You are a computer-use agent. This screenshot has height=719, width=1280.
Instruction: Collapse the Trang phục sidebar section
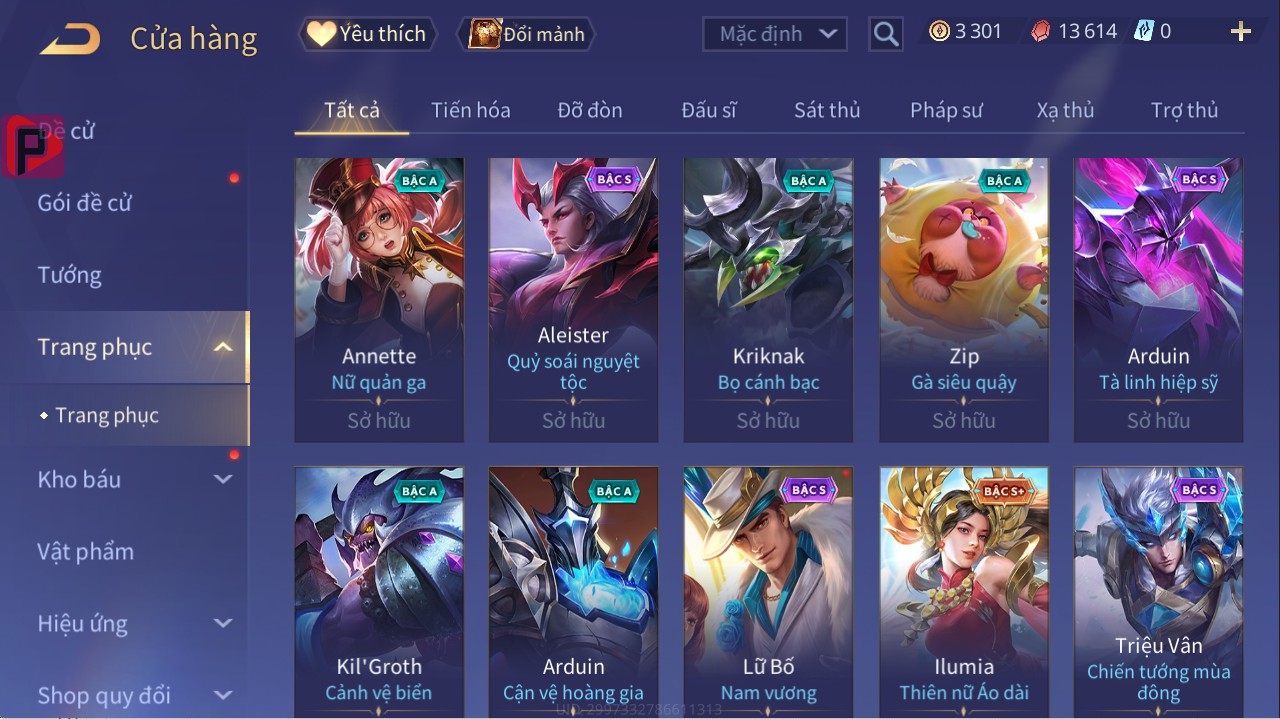(224, 347)
